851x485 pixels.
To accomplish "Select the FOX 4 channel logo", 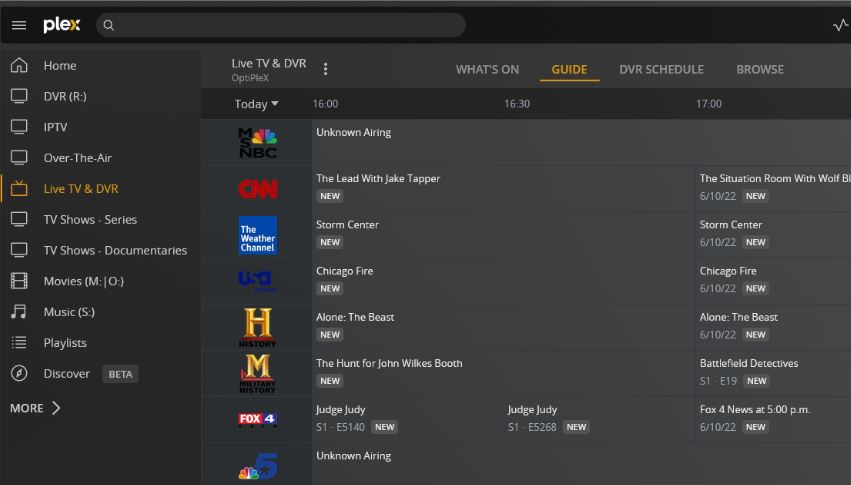I will [x=258, y=419].
